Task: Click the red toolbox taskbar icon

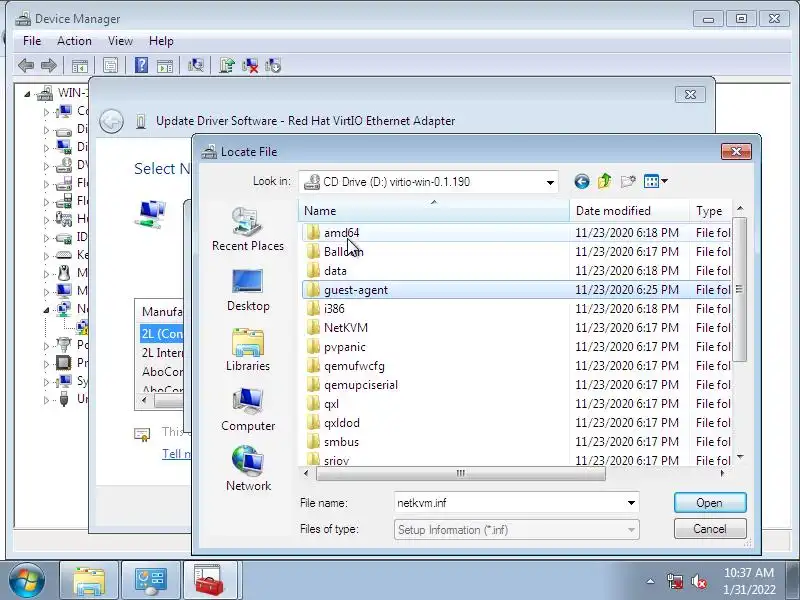Action: 210,581
